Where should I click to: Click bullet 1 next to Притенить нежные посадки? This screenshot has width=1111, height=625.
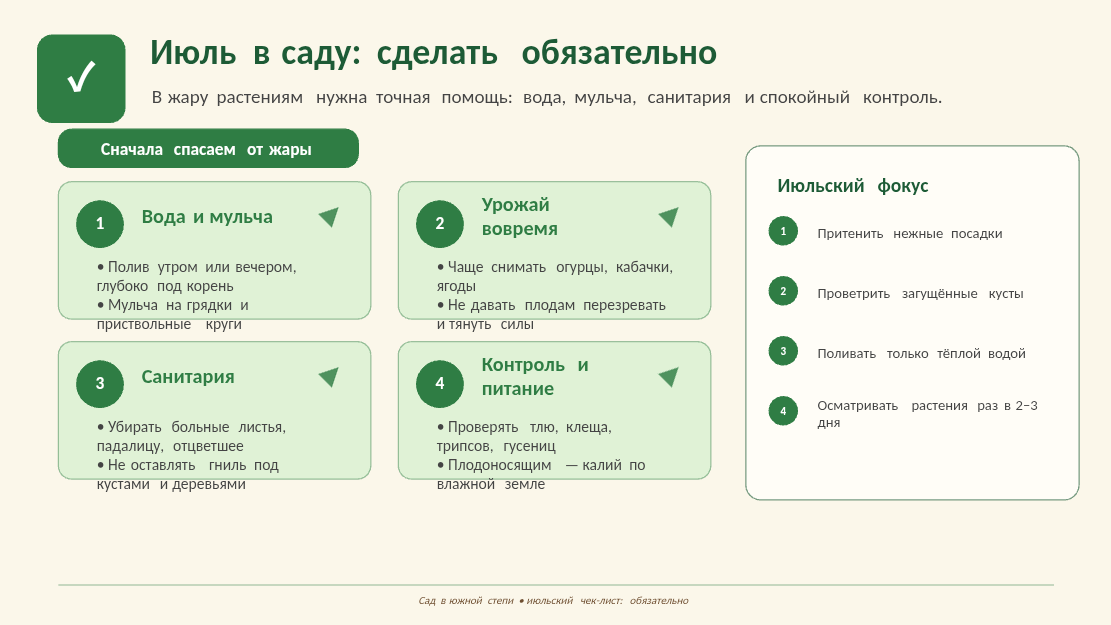click(783, 231)
